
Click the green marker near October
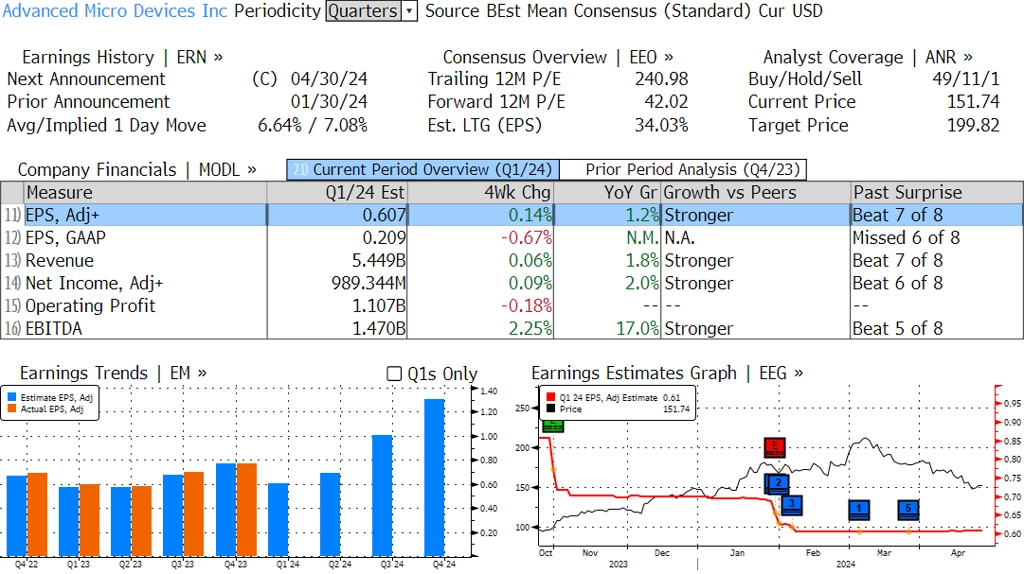point(552,425)
